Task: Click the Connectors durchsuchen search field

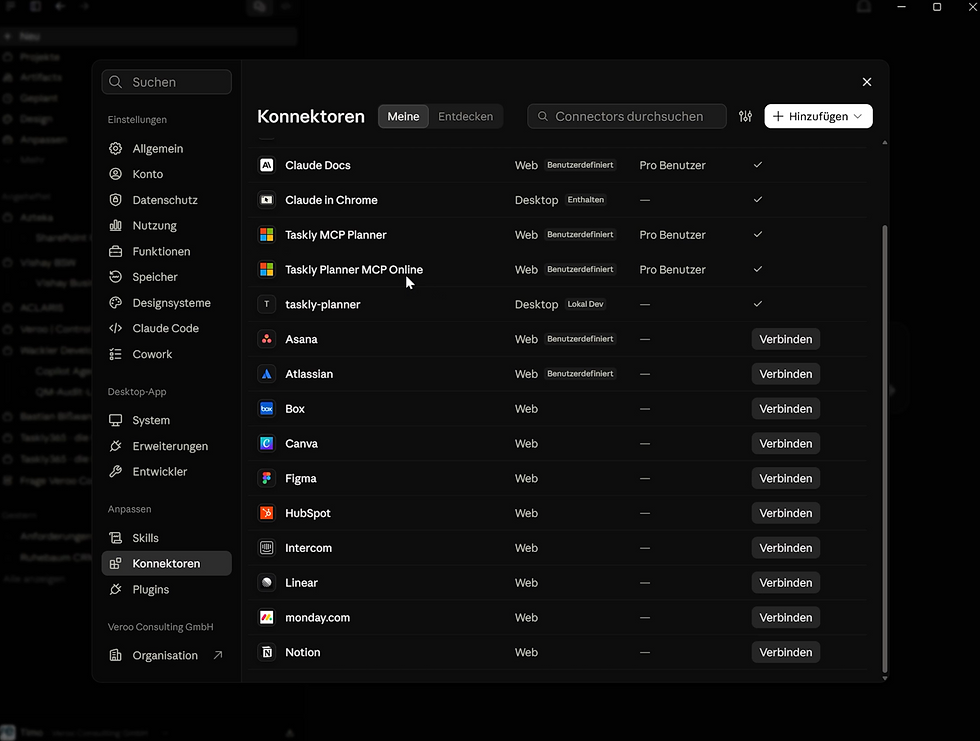Action: 627,116
